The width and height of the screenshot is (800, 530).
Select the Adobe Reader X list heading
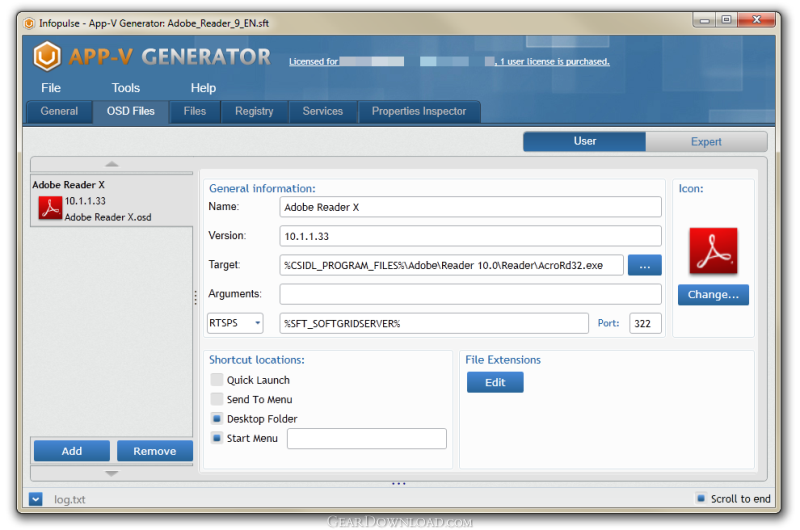pyautogui.click(x=68, y=185)
